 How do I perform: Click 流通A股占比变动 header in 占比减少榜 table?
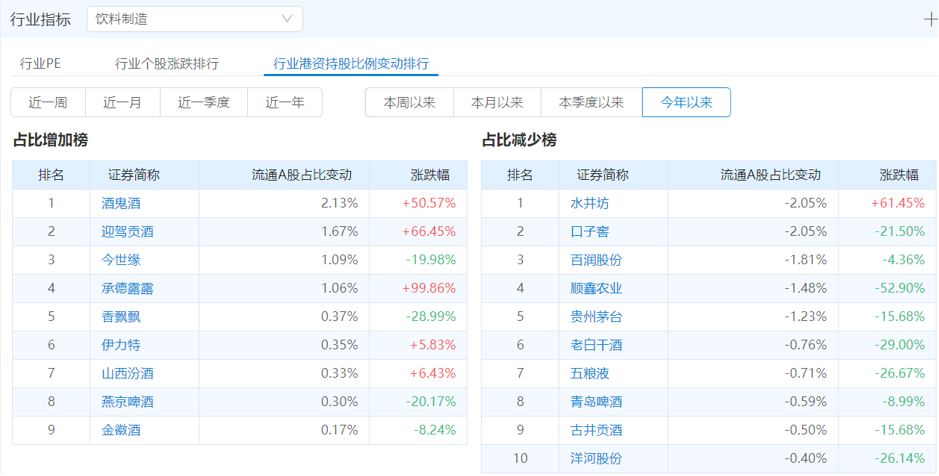770,175
